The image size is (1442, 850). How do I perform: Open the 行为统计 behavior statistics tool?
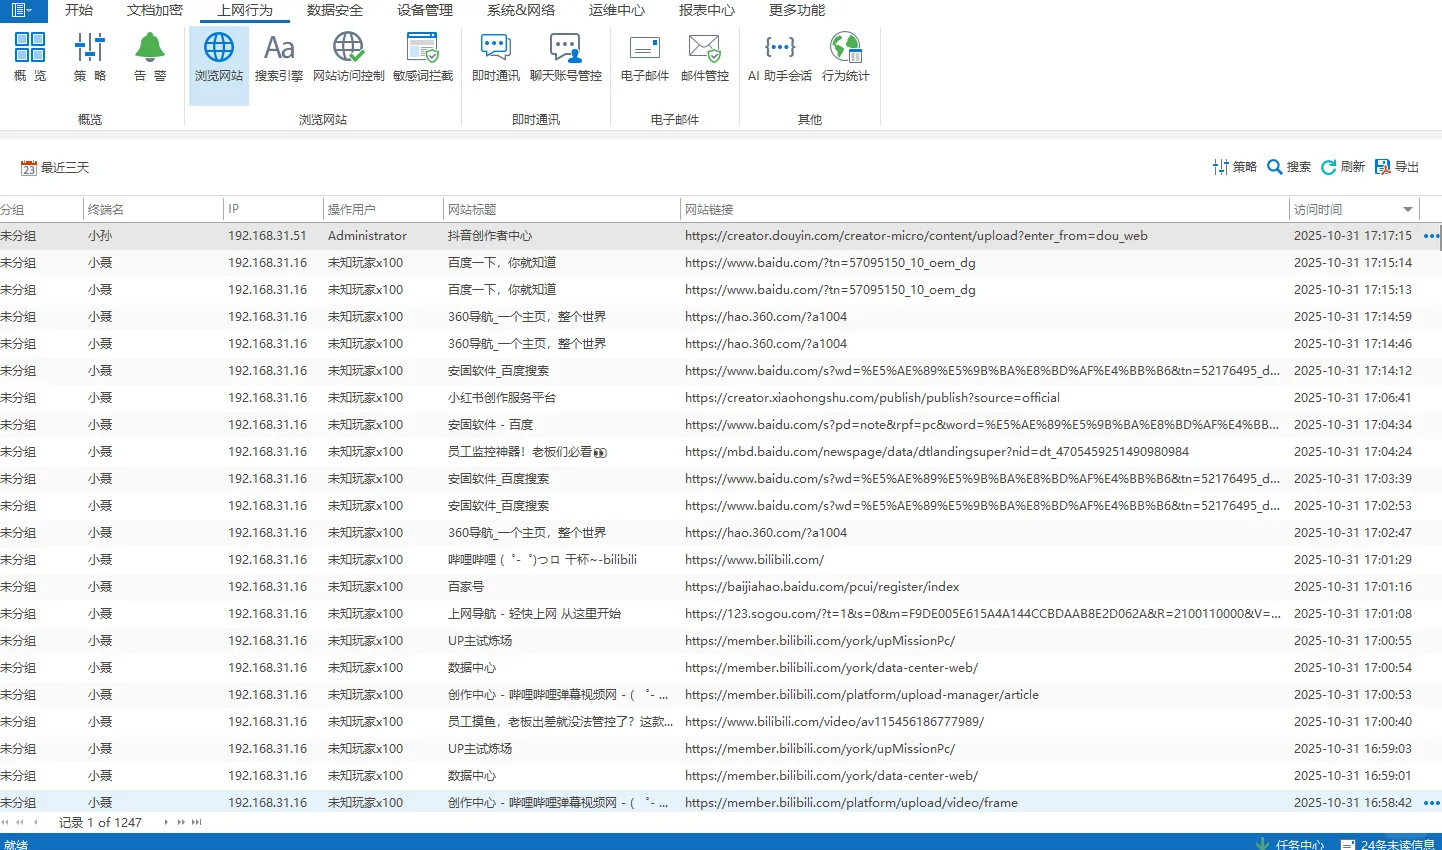click(x=846, y=56)
